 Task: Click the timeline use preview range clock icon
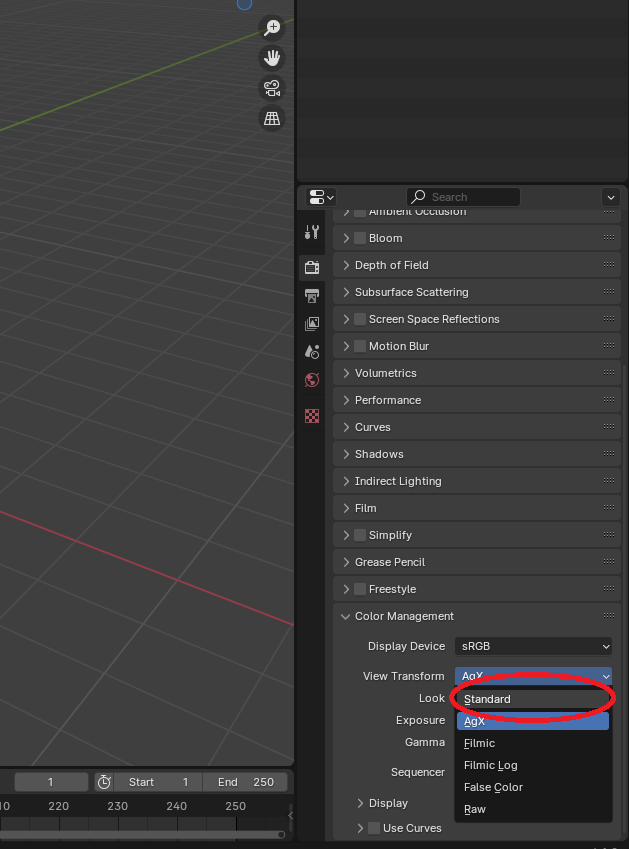[x=104, y=782]
